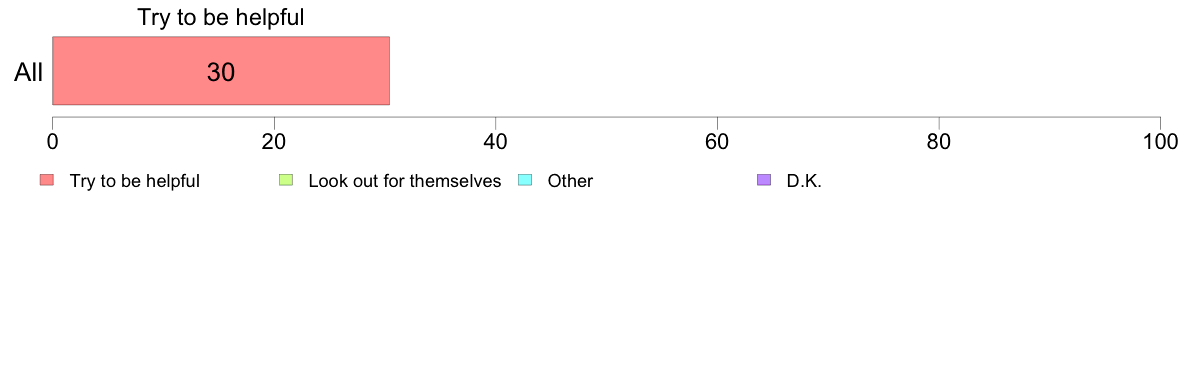The image size is (1188, 368).
Task: Click empty plot area beside the red bar
Action: pos(773,70)
